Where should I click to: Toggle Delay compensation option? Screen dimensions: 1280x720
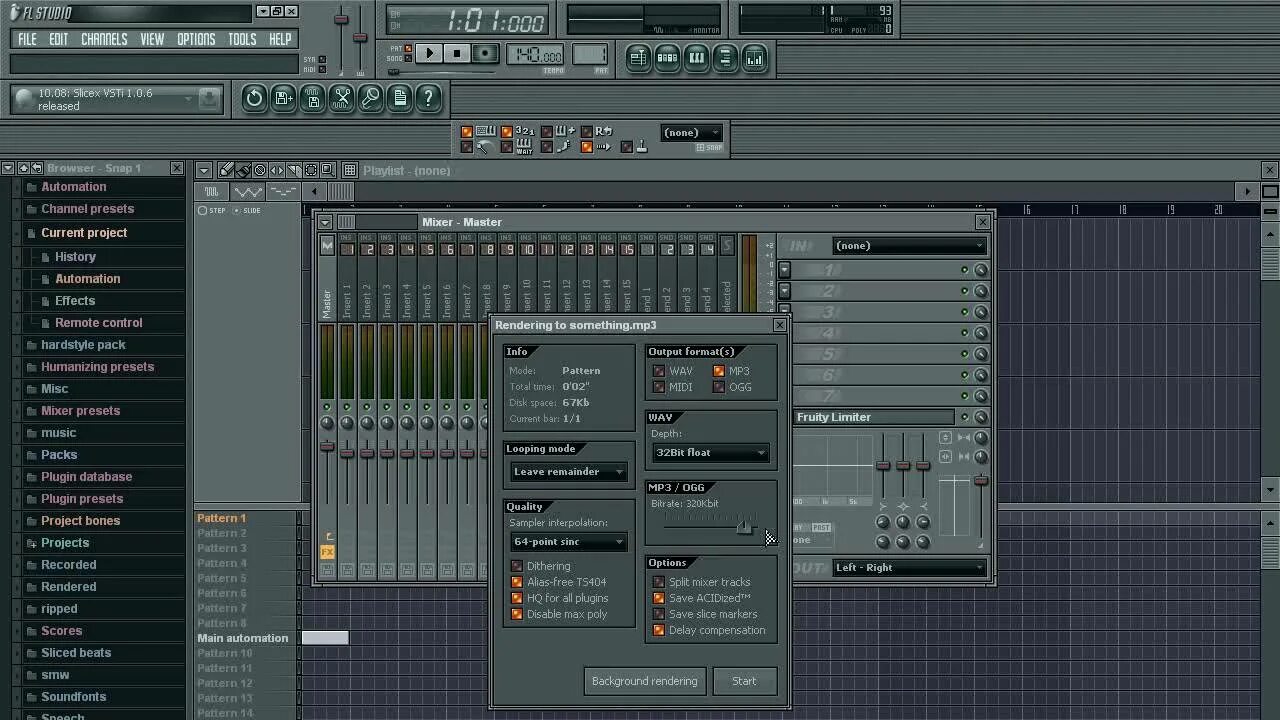coord(659,630)
